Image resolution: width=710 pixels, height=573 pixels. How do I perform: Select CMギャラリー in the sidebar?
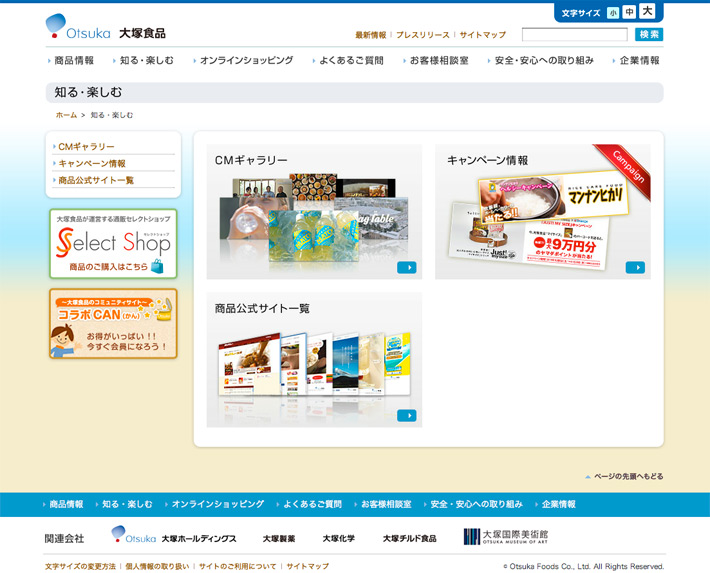click(86, 147)
